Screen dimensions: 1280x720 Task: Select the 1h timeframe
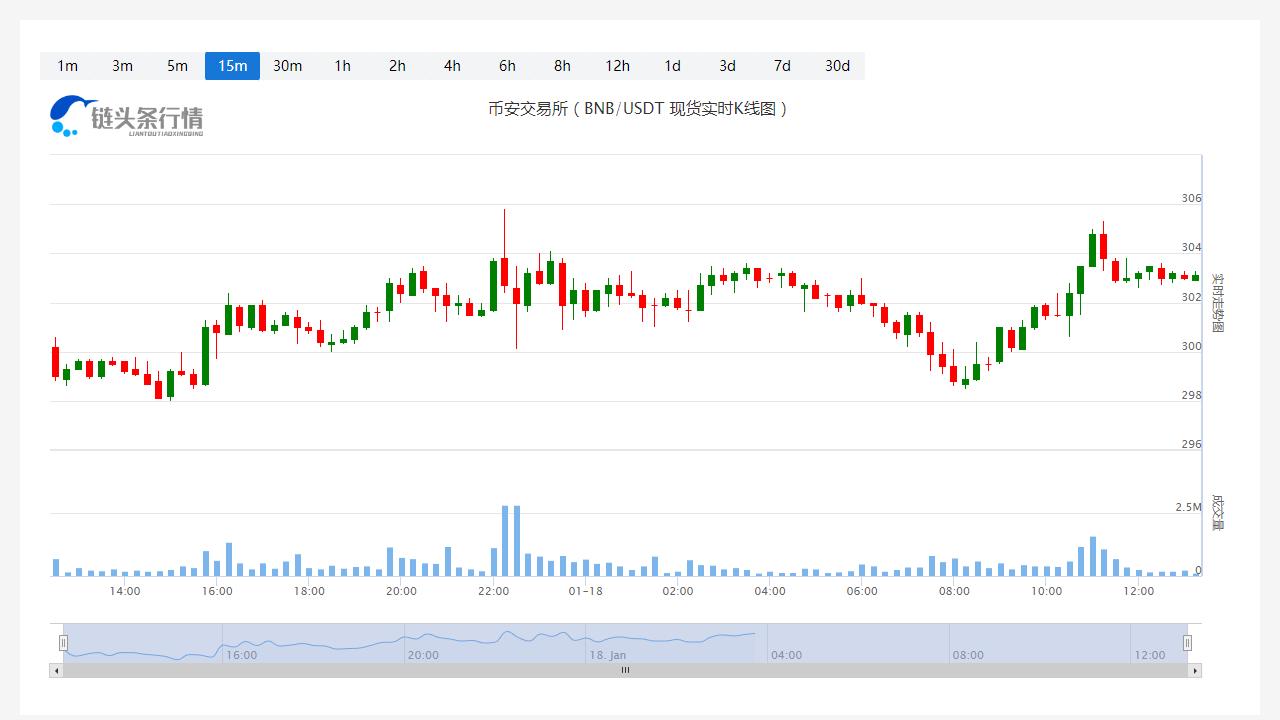342,66
